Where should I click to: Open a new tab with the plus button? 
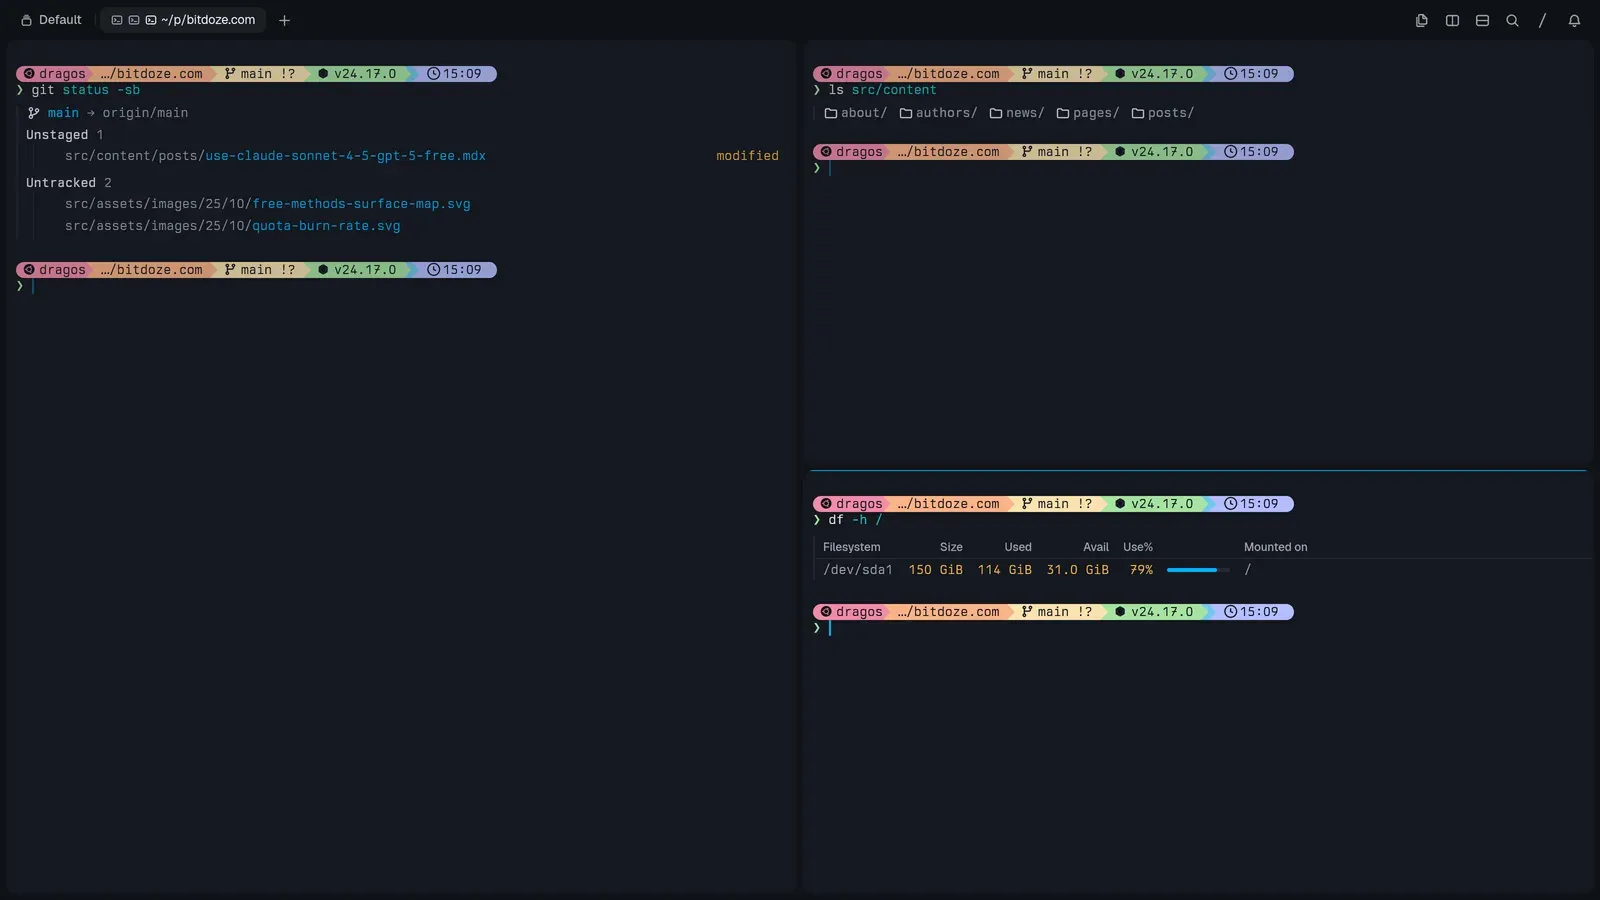click(284, 20)
